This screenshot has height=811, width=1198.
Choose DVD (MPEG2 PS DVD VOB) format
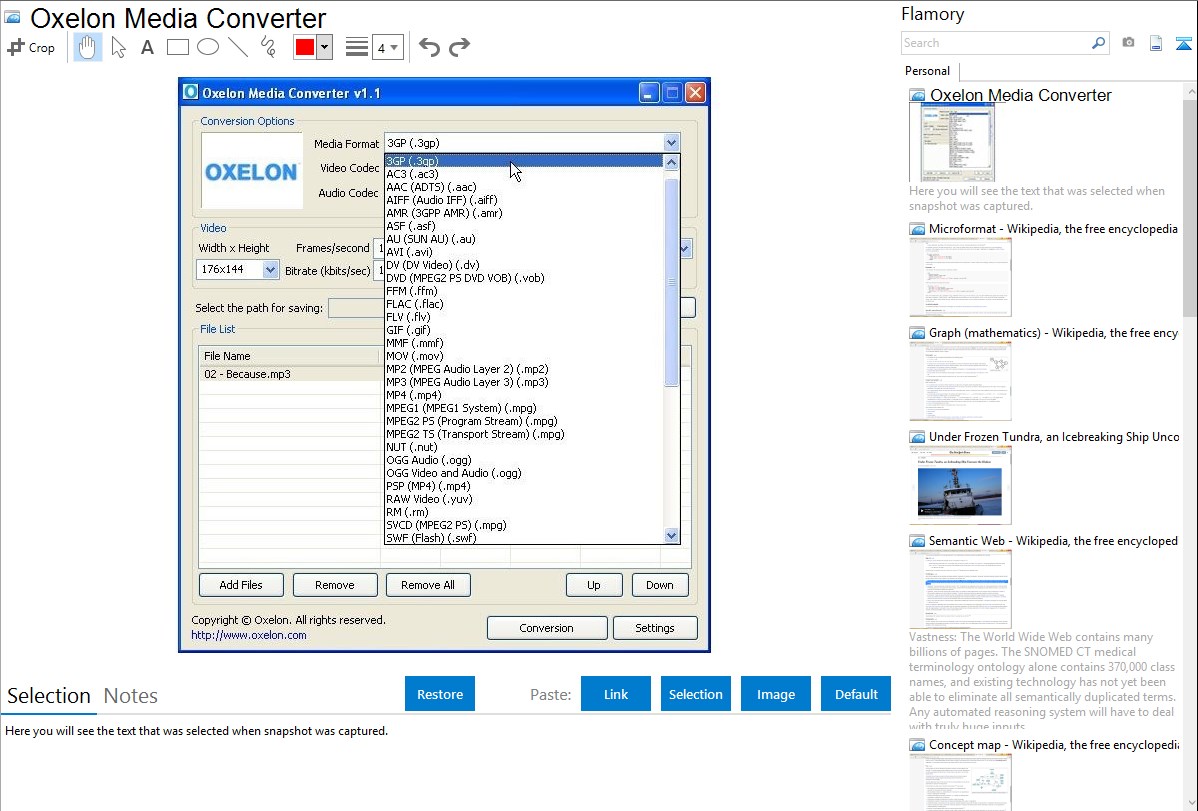click(524, 278)
